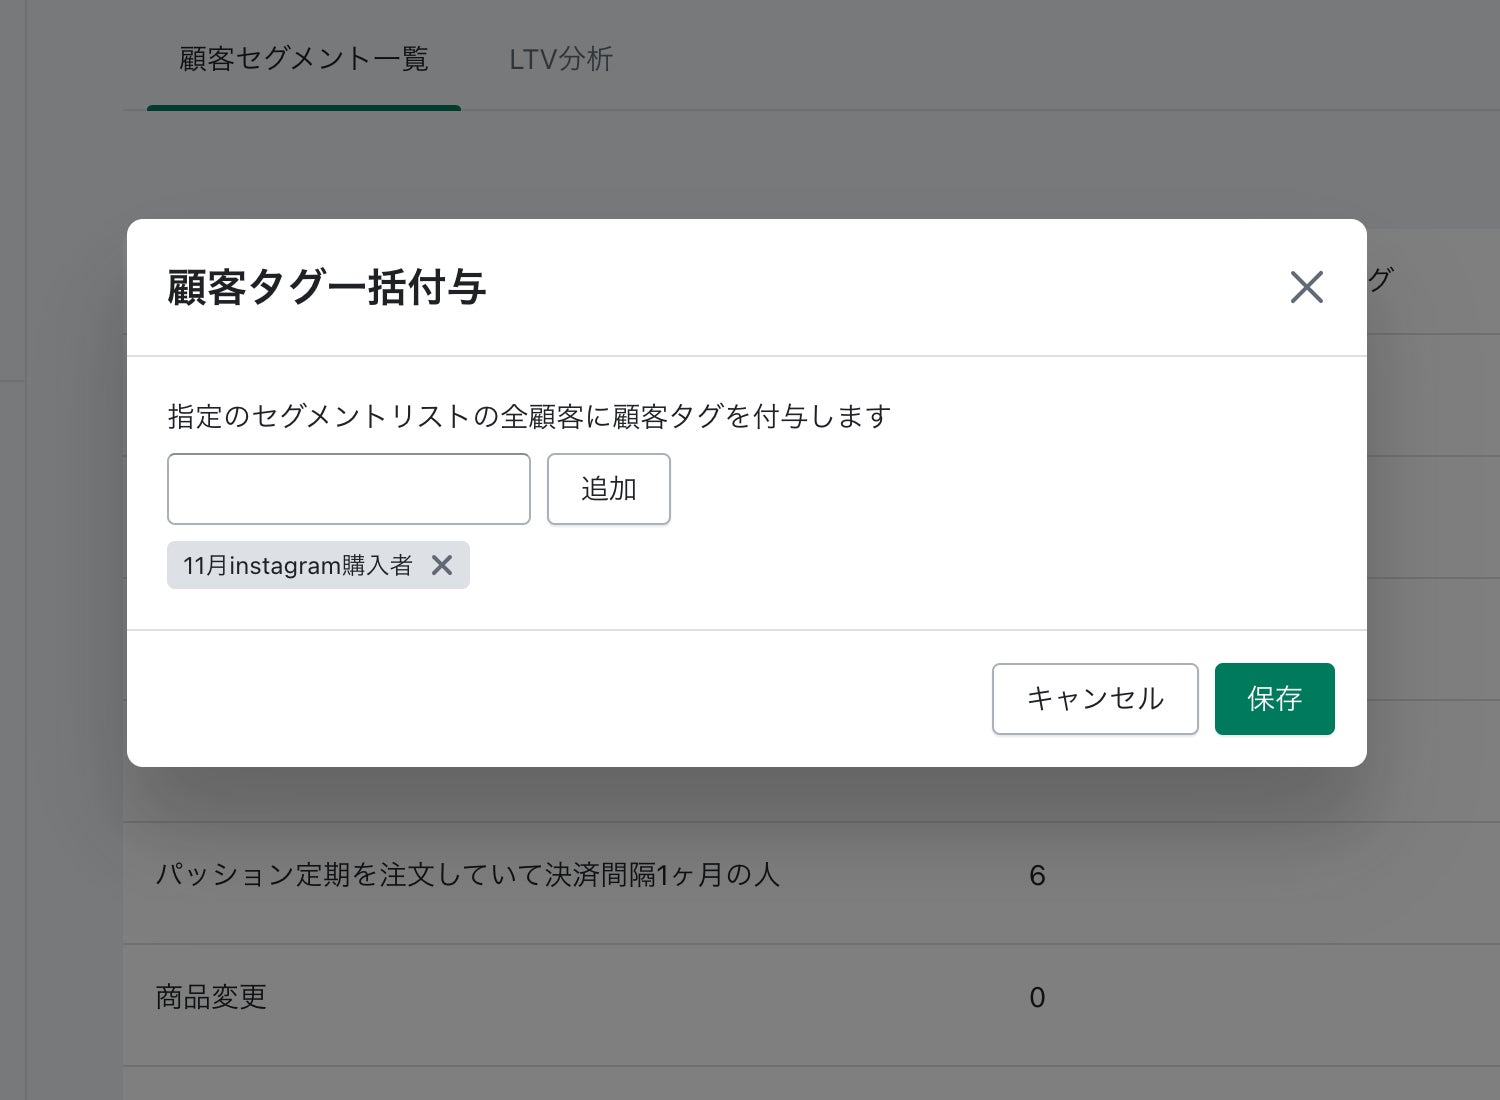This screenshot has width=1500, height=1100.
Task: Save the bulk tag assignment with 保存
Action: pyautogui.click(x=1274, y=698)
